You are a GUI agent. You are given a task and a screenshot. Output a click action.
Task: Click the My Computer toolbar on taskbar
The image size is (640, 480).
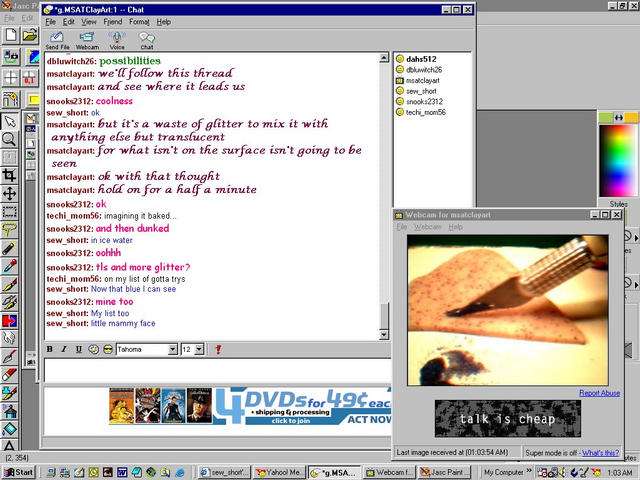503,472
